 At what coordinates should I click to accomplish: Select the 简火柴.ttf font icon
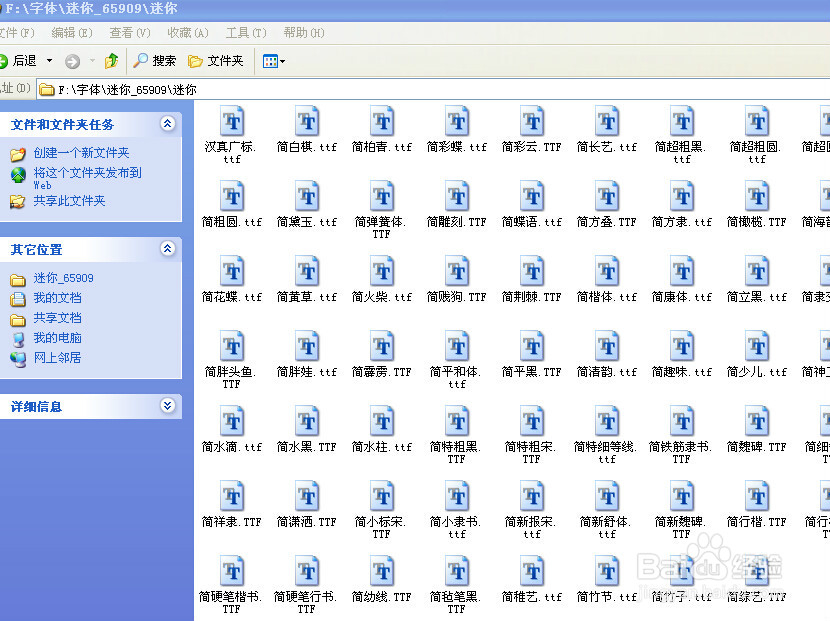tap(382, 272)
